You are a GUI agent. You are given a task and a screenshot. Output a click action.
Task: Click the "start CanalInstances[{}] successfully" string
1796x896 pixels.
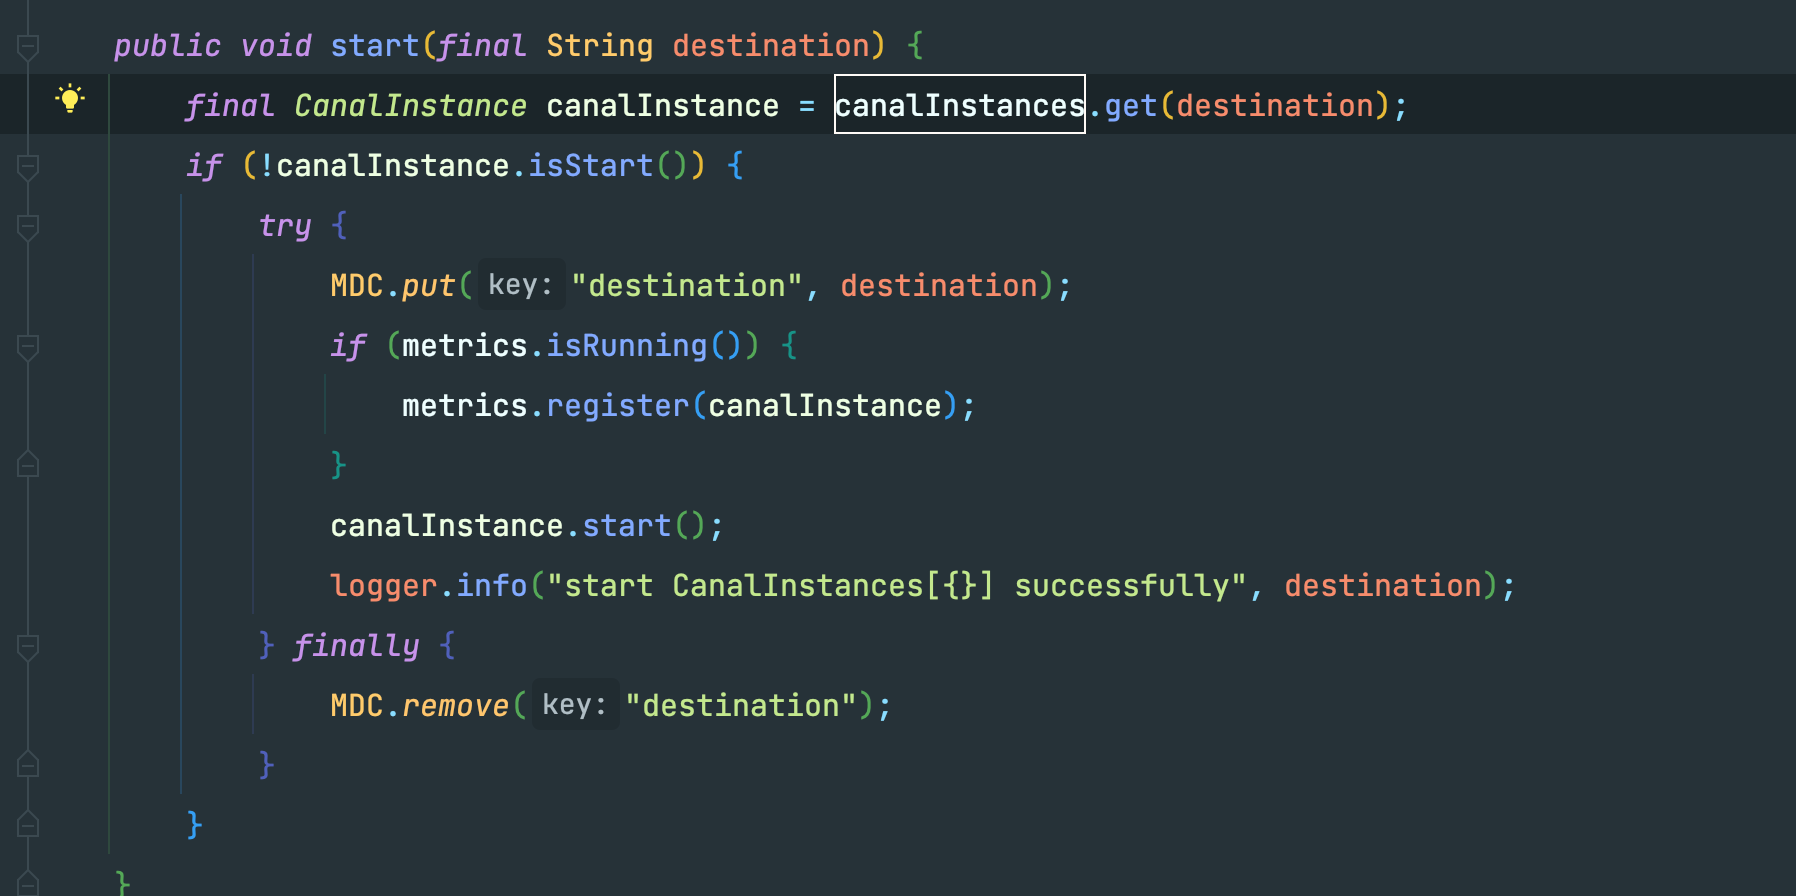[897, 585]
